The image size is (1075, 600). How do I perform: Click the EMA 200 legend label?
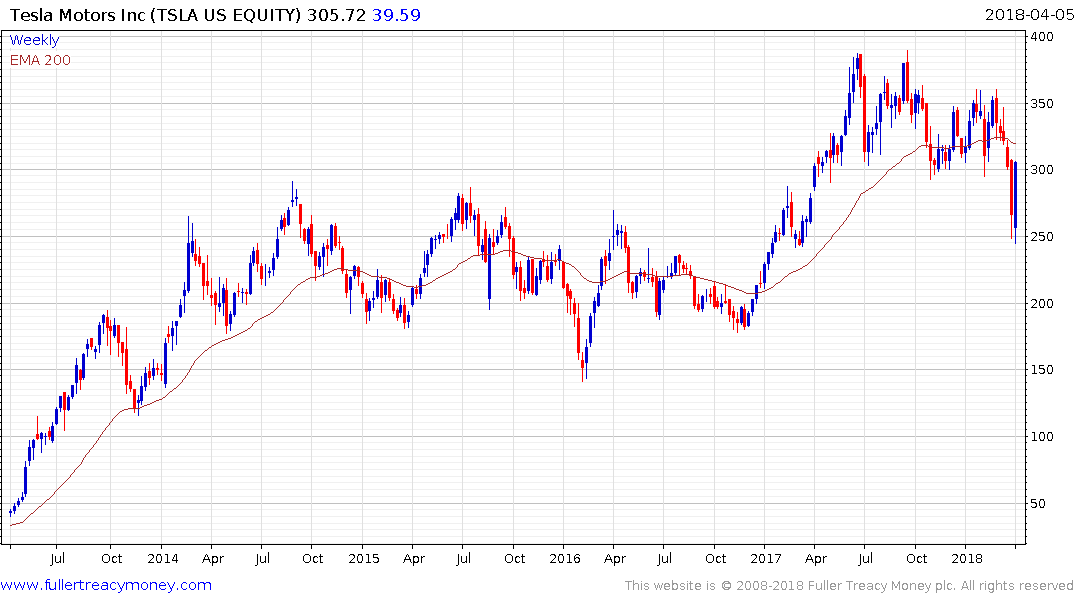coord(40,60)
